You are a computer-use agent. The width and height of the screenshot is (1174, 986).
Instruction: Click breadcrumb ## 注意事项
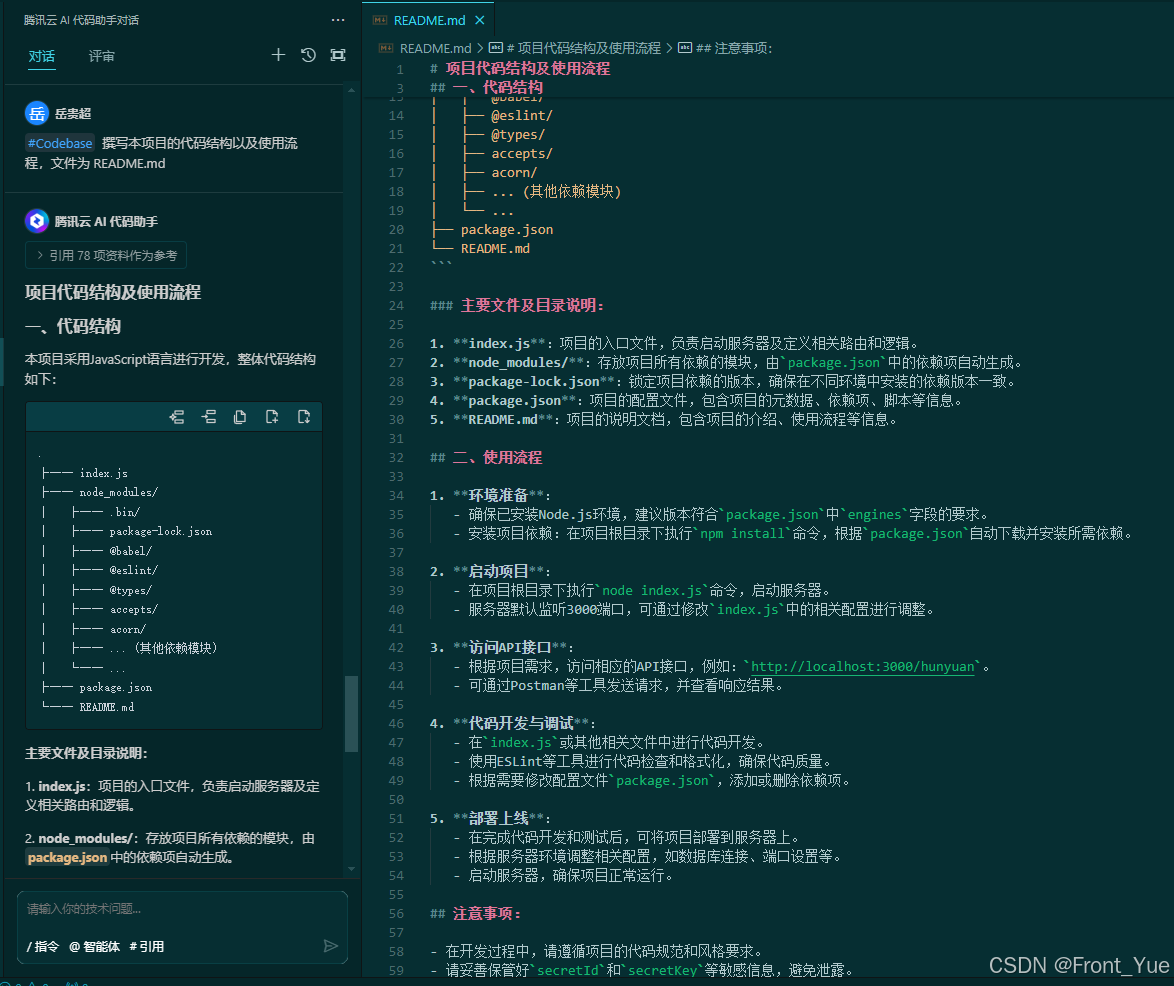coord(734,48)
